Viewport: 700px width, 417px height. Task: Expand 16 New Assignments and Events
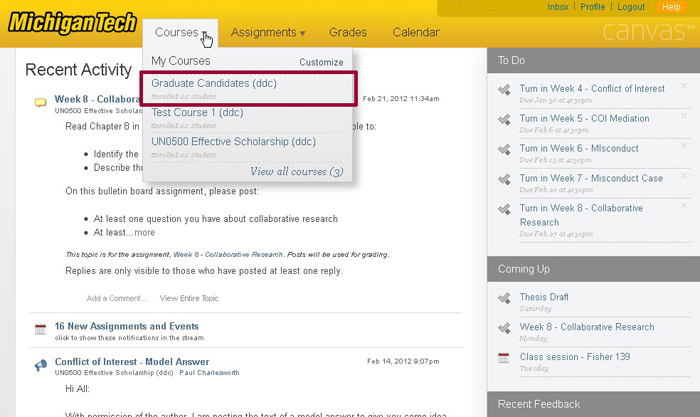(126, 326)
